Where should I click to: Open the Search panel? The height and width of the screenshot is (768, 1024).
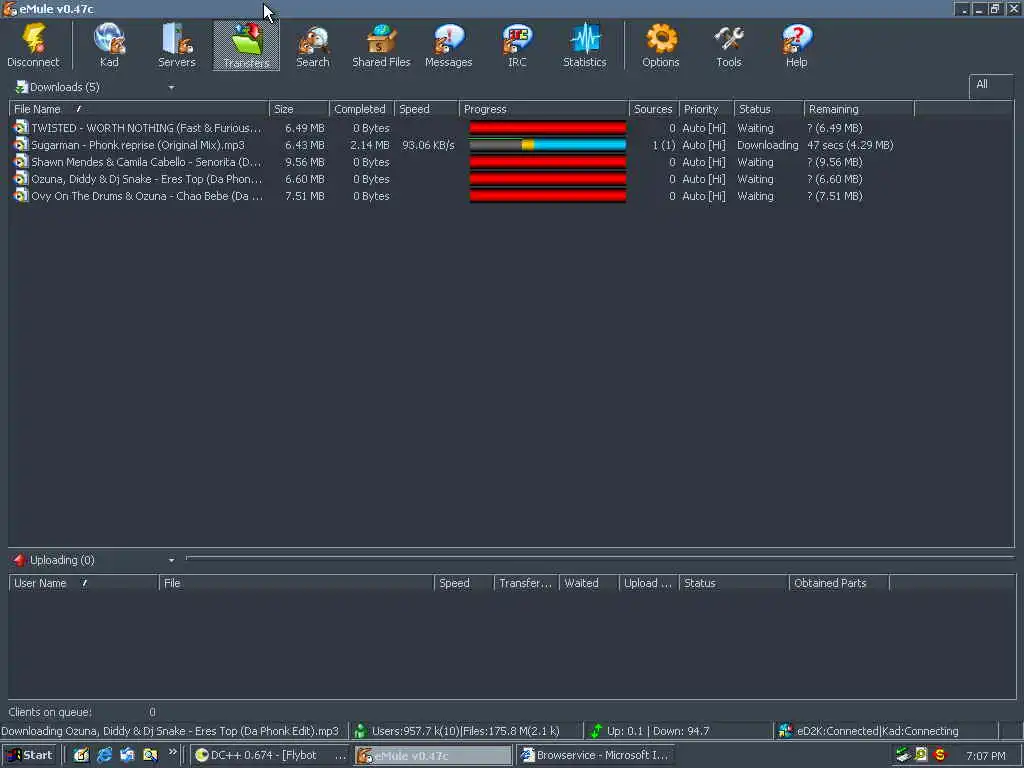pyautogui.click(x=313, y=46)
